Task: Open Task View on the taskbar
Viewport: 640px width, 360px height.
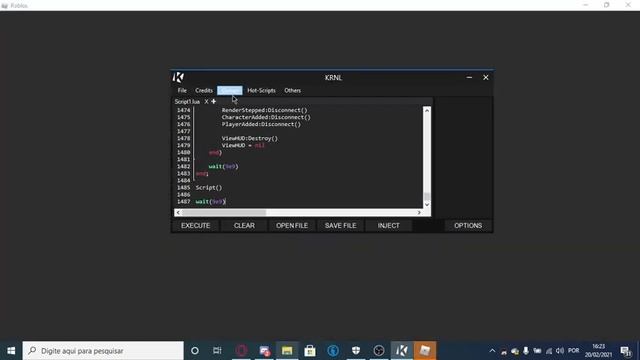Action: point(217,351)
